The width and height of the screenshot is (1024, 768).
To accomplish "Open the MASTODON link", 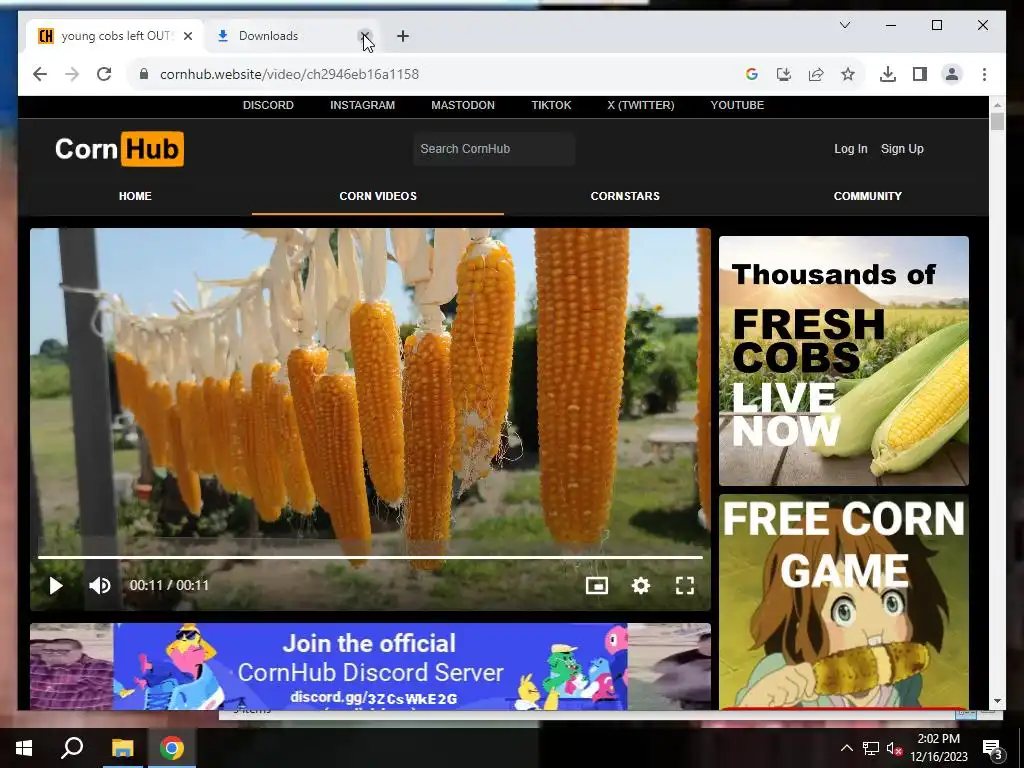I will coord(463,105).
